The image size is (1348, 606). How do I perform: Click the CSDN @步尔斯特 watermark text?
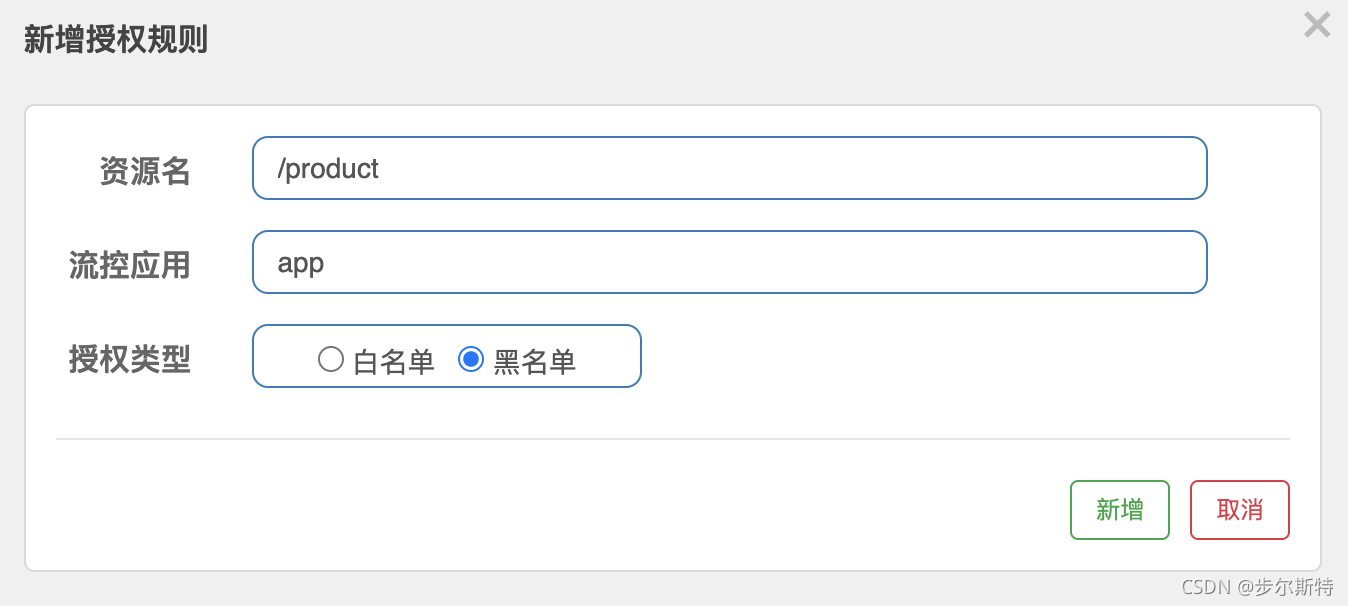(x=1257, y=587)
